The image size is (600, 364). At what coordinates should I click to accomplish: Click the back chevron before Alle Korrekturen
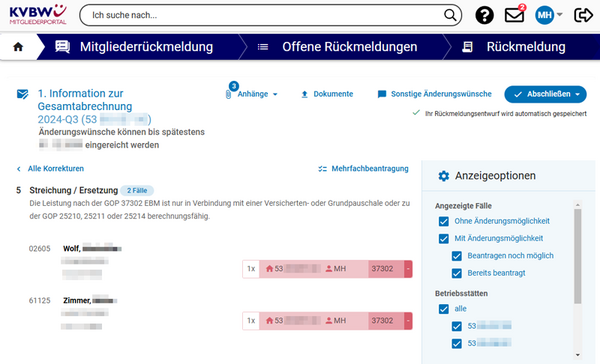point(19,169)
